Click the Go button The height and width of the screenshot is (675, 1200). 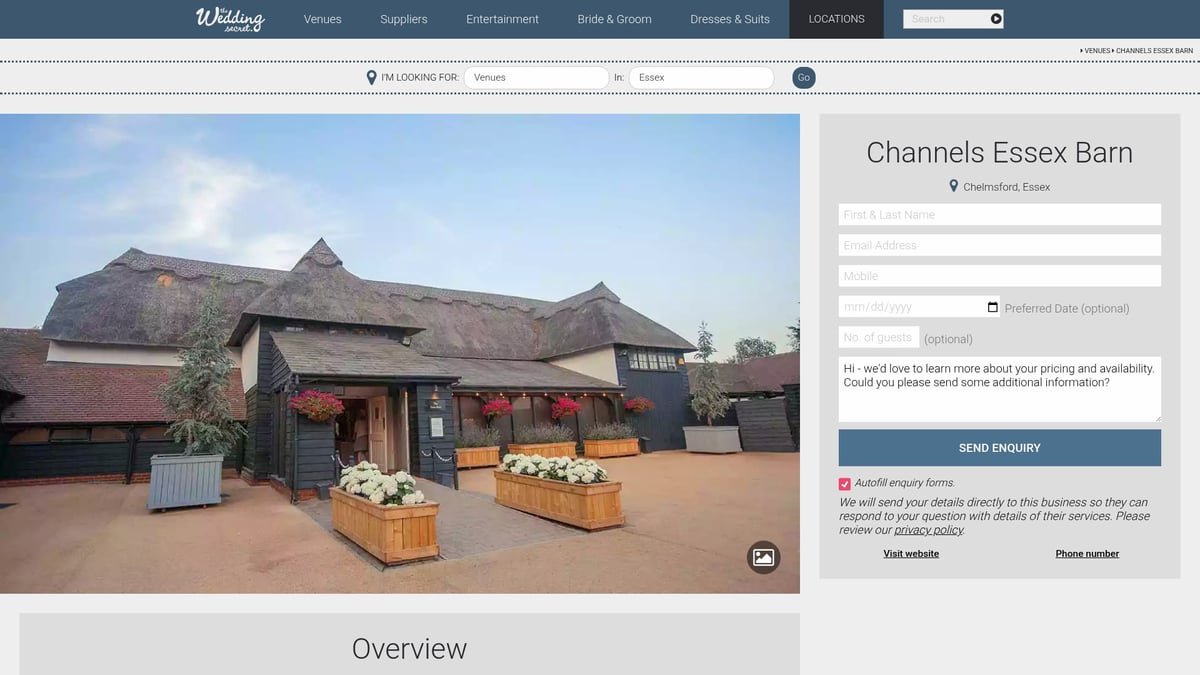(x=804, y=77)
